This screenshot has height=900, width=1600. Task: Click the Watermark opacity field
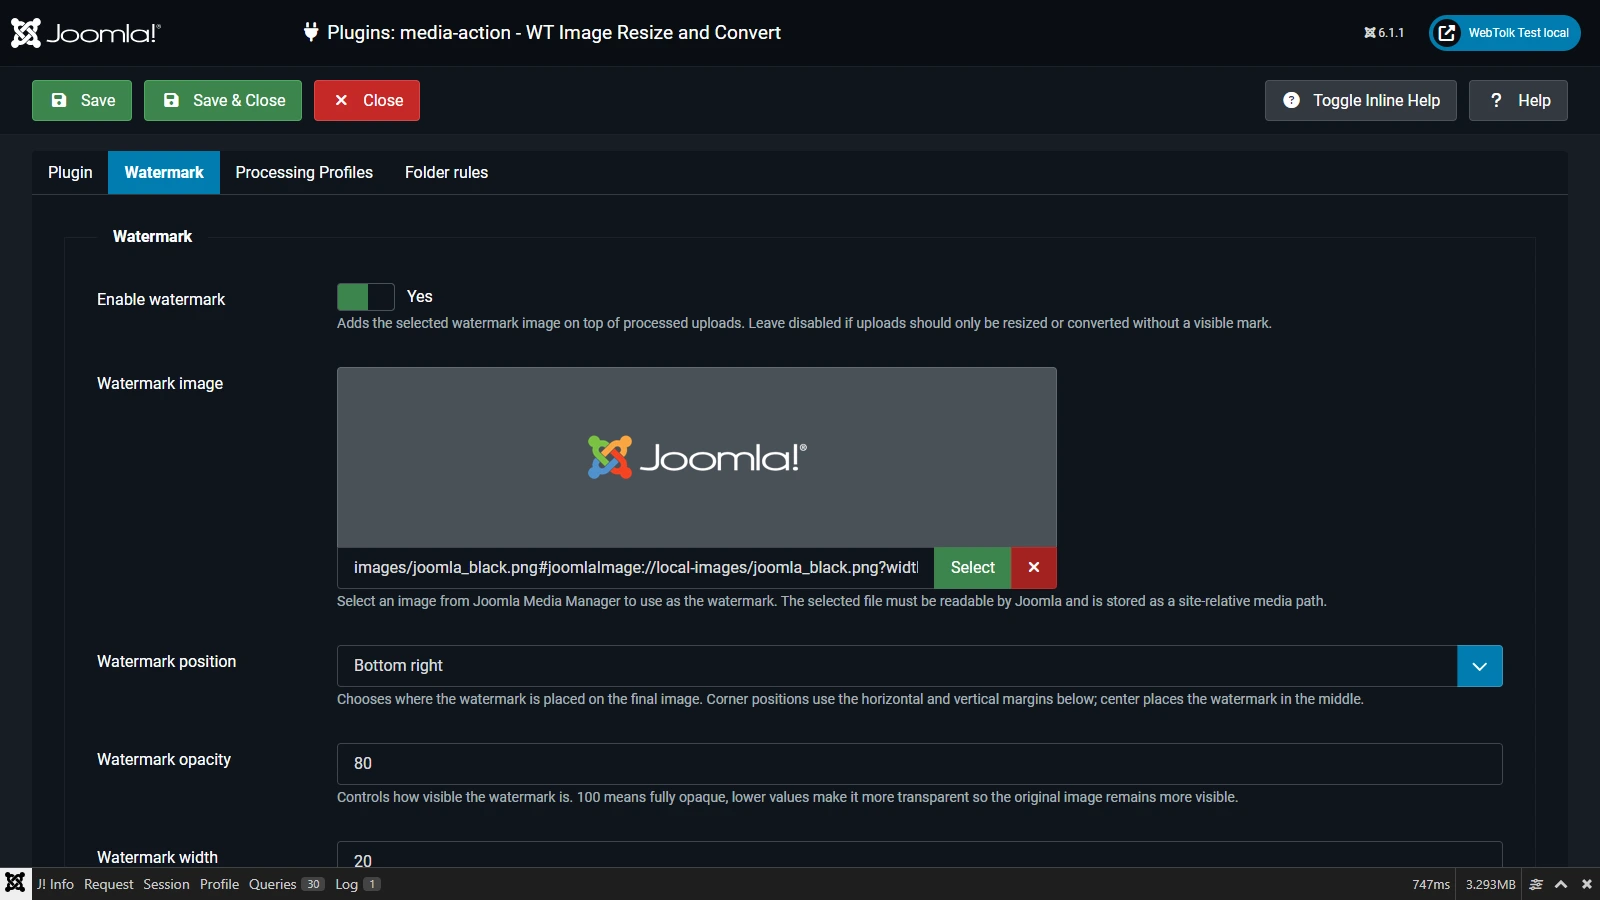pyautogui.click(x=920, y=764)
